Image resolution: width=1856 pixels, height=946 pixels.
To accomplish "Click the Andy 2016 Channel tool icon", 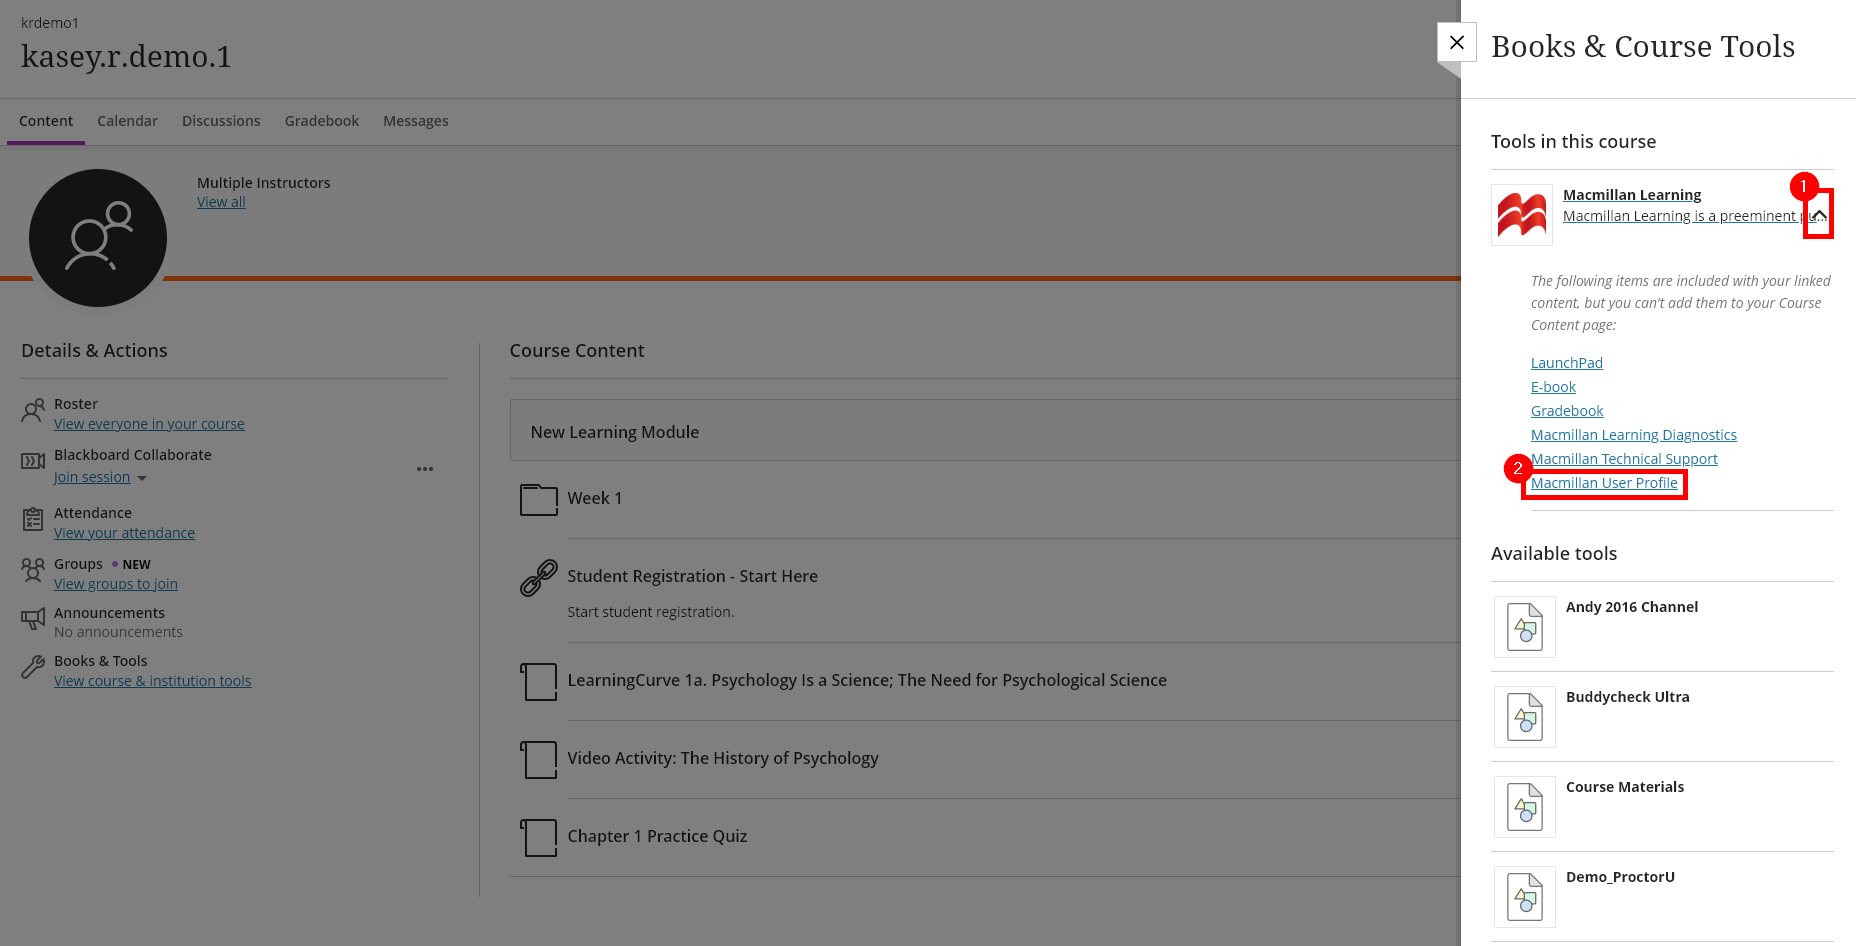I will (x=1524, y=627).
